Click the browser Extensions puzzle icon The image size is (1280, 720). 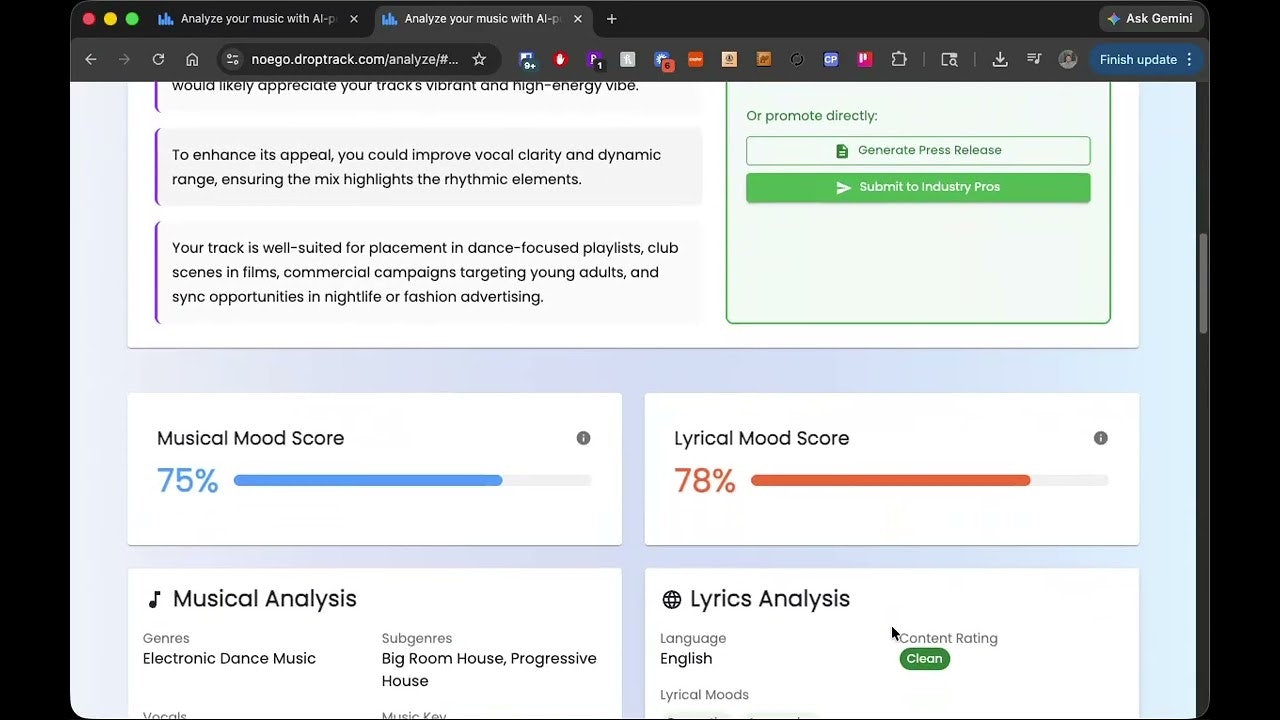coord(899,59)
